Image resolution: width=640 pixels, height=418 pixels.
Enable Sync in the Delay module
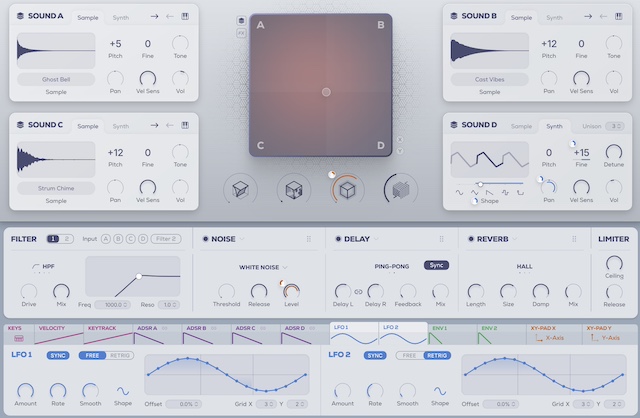[436, 265]
